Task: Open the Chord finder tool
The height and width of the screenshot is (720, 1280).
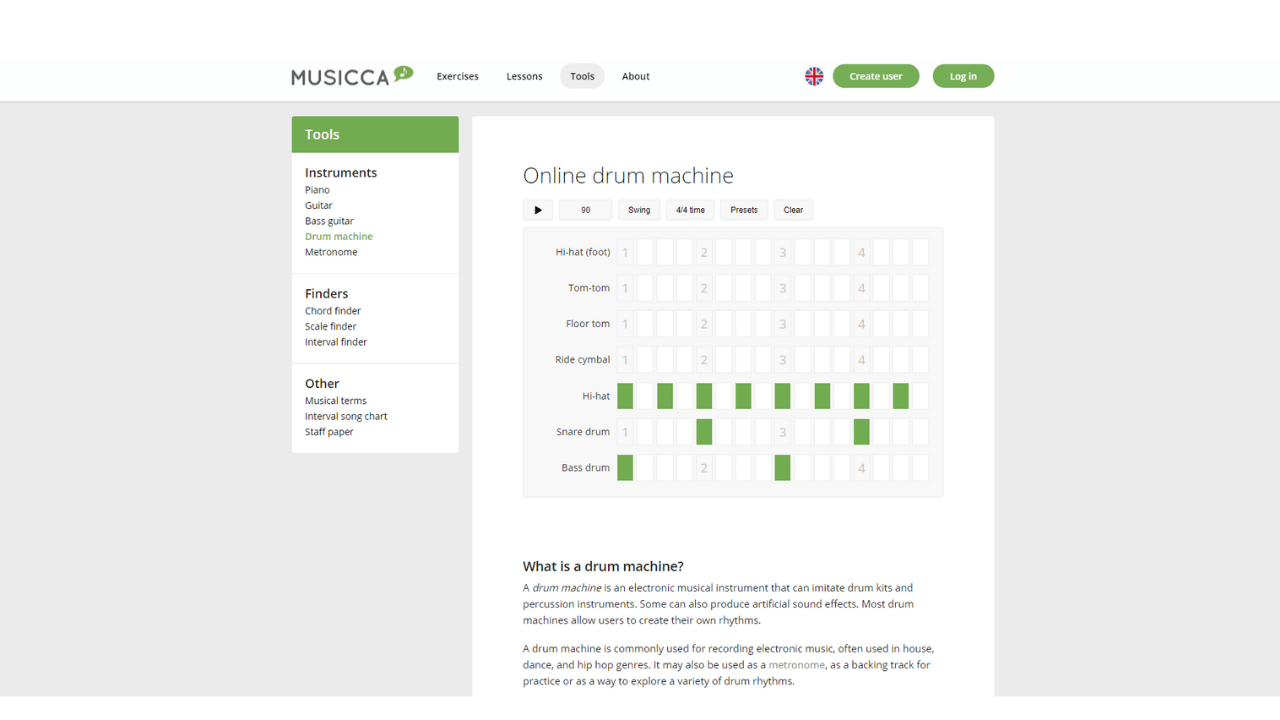Action: 332,310
